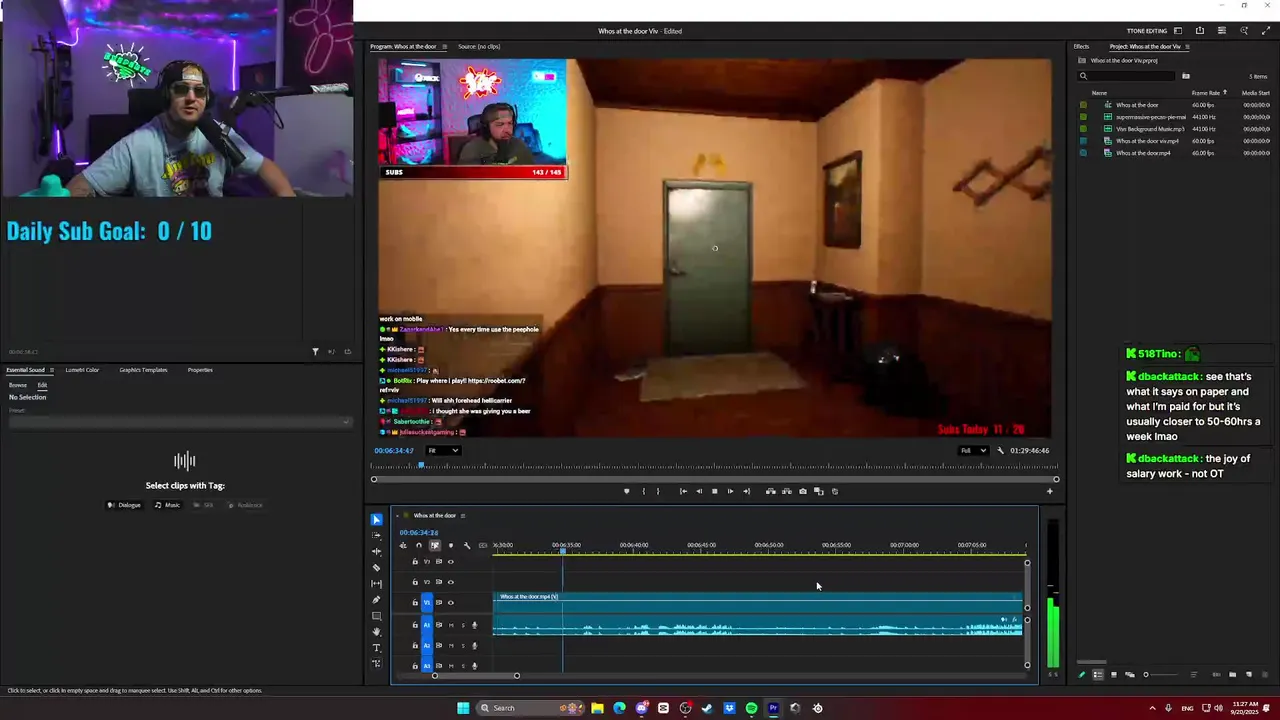Open the Program panel menu icon
This screenshot has width=1280, height=720.
click(x=445, y=47)
